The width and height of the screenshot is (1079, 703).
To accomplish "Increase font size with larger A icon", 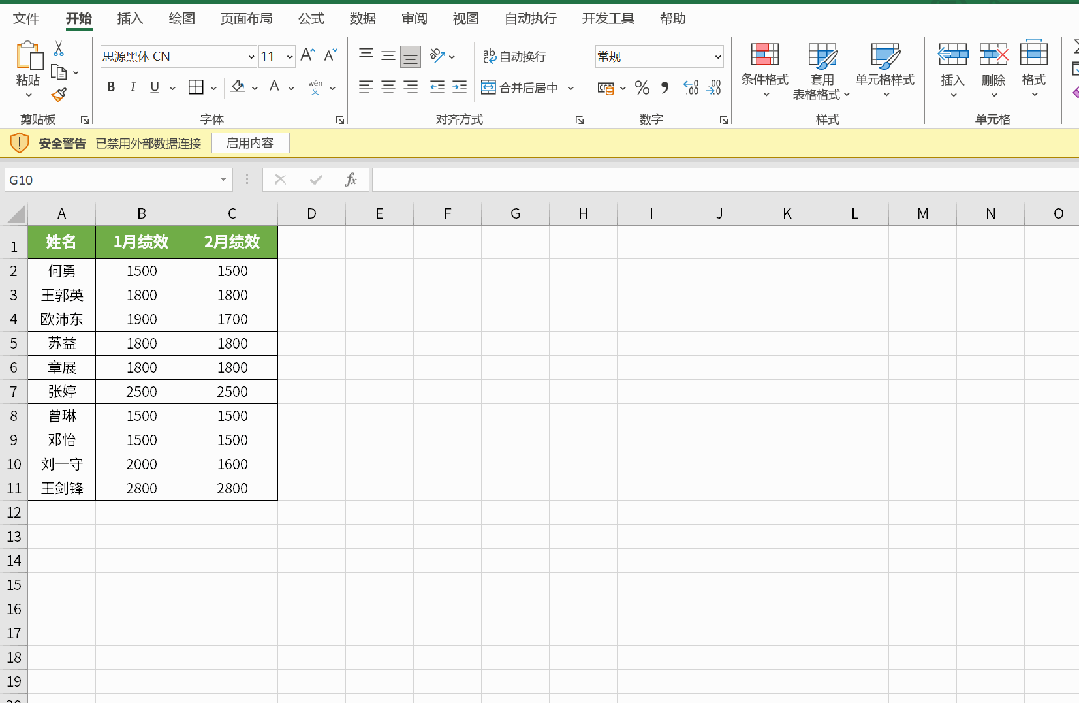I will [308, 56].
